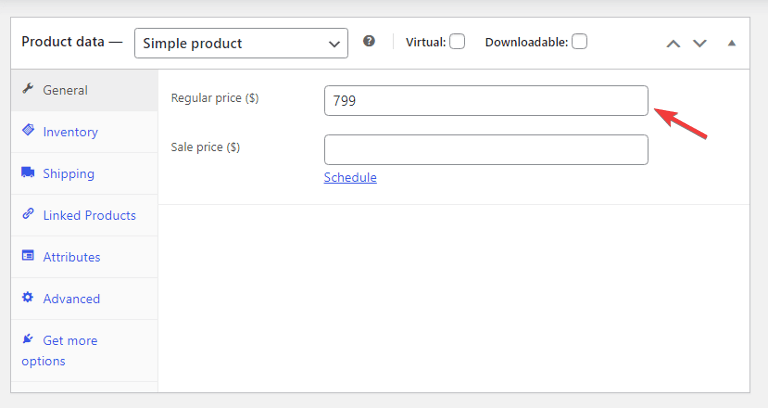Click the Linked Products chain icon
This screenshot has height=408, width=768.
click(x=28, y=214)
